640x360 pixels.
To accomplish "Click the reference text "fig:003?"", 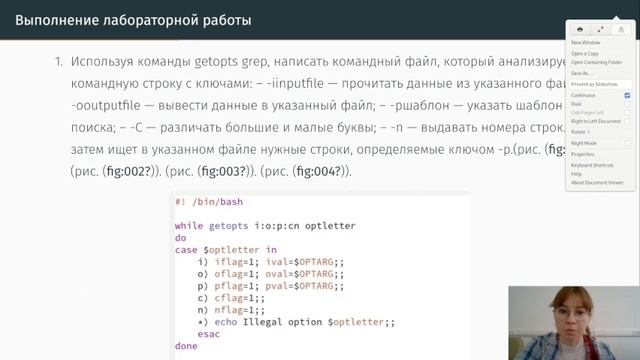I will [x=224, y=171].
